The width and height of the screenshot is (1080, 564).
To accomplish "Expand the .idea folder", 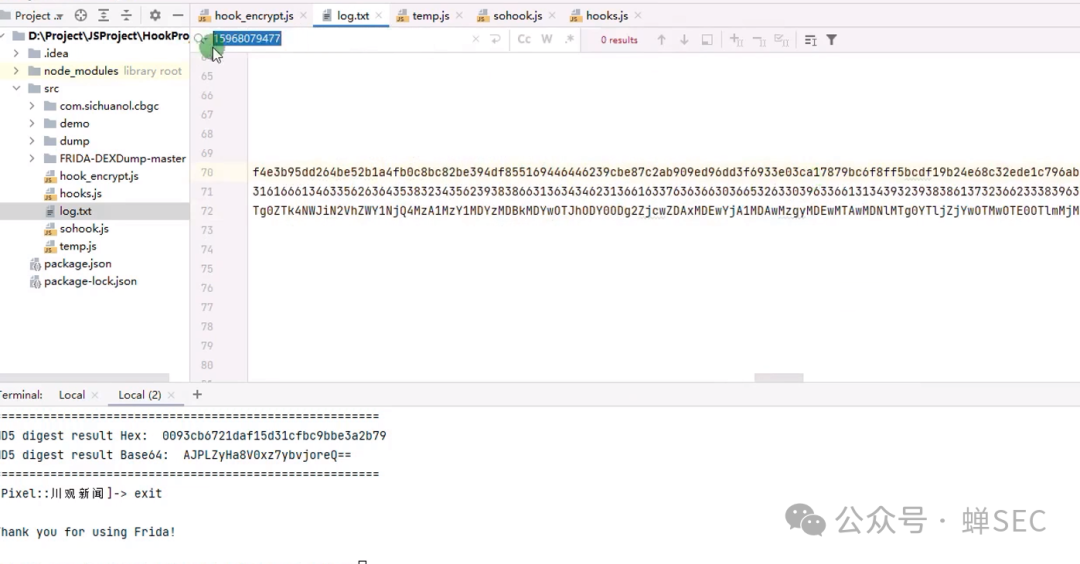I will tap(16, 53).
